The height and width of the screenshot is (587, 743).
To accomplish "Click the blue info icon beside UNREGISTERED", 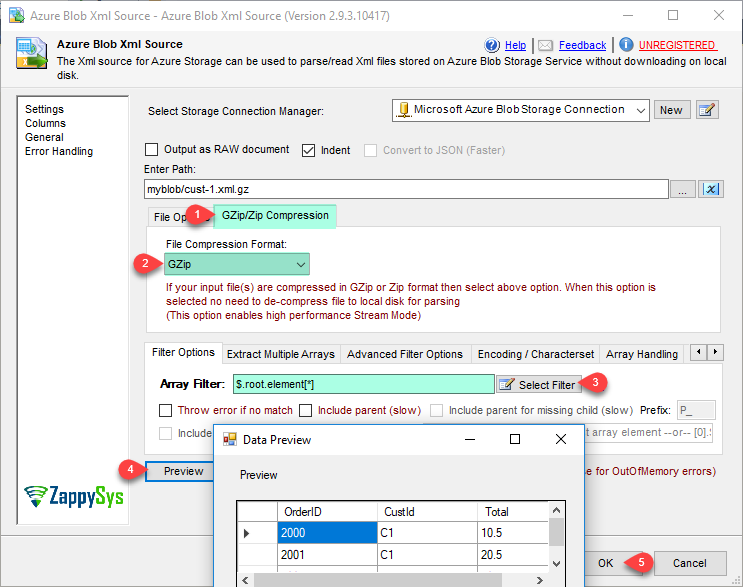I will 626,45.
